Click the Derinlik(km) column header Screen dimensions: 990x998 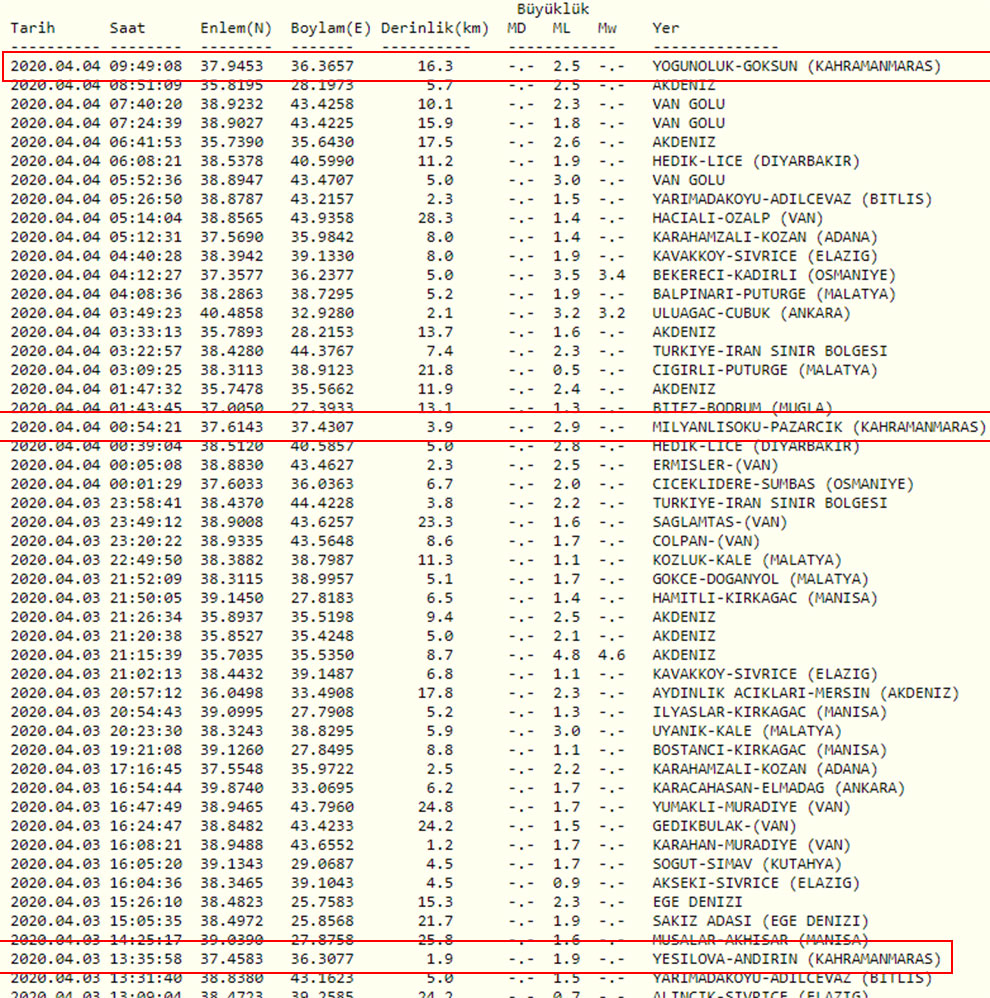(x=435, y=27)
